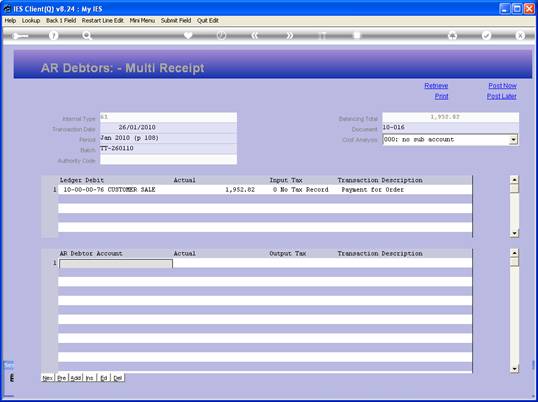Click the Del button in bottom row
Image resolution: width=538 pixels, height=402 pixels.
(x=118, y=378)
